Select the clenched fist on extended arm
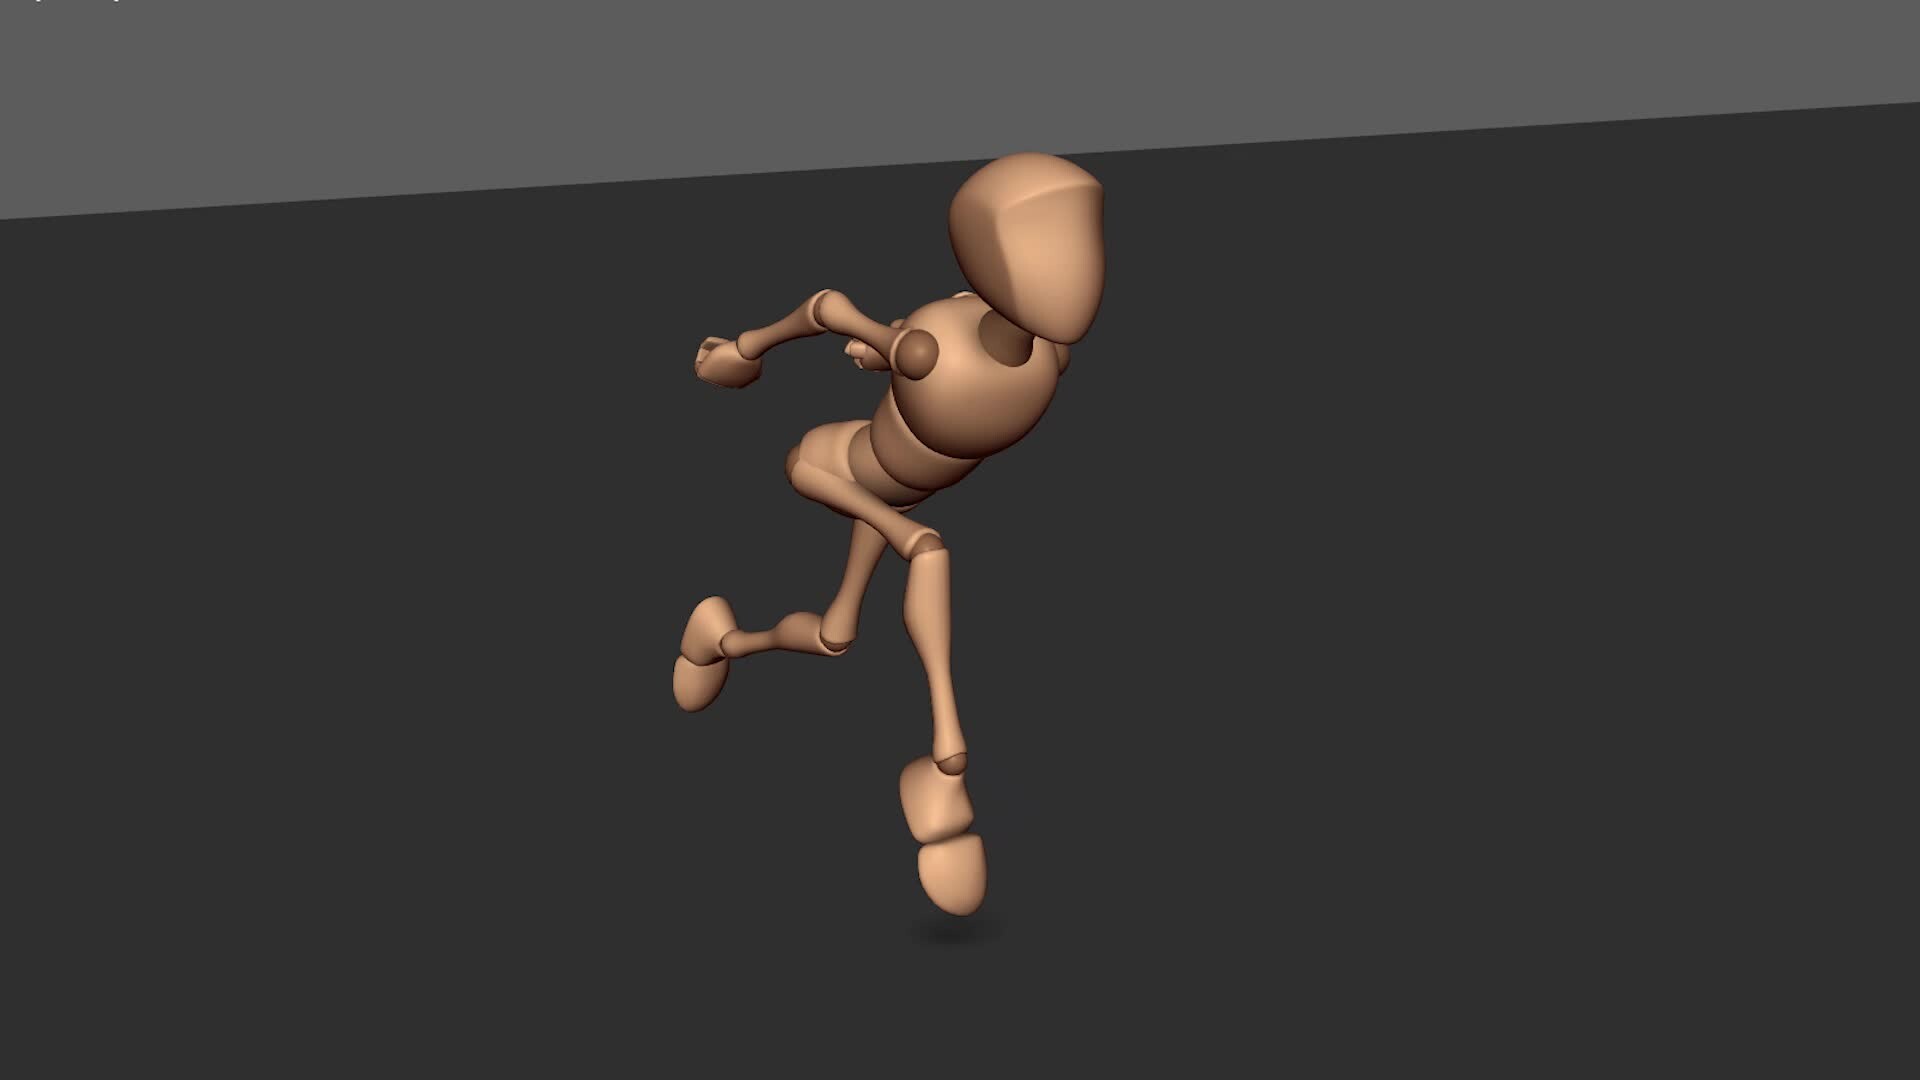1920x1080 pixels. point(728,362)
